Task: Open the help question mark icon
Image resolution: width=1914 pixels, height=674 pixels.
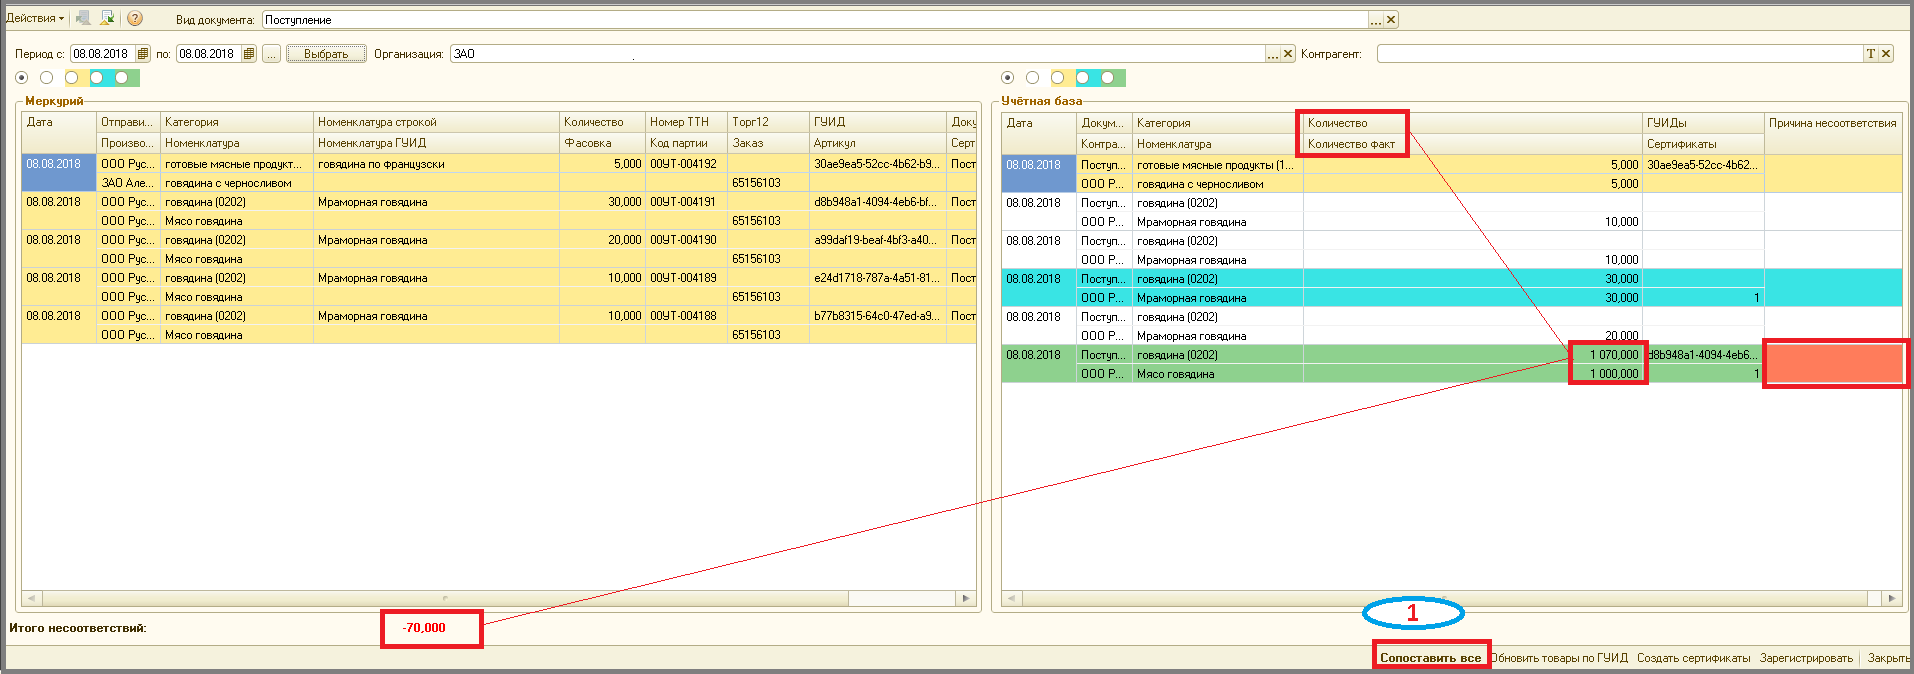Action: tap(135, 18)
